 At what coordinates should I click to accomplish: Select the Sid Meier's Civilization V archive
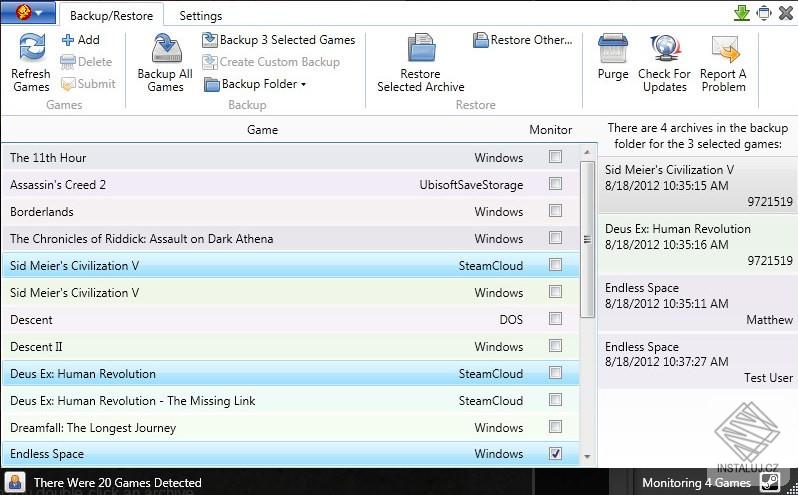pos(698,185)
